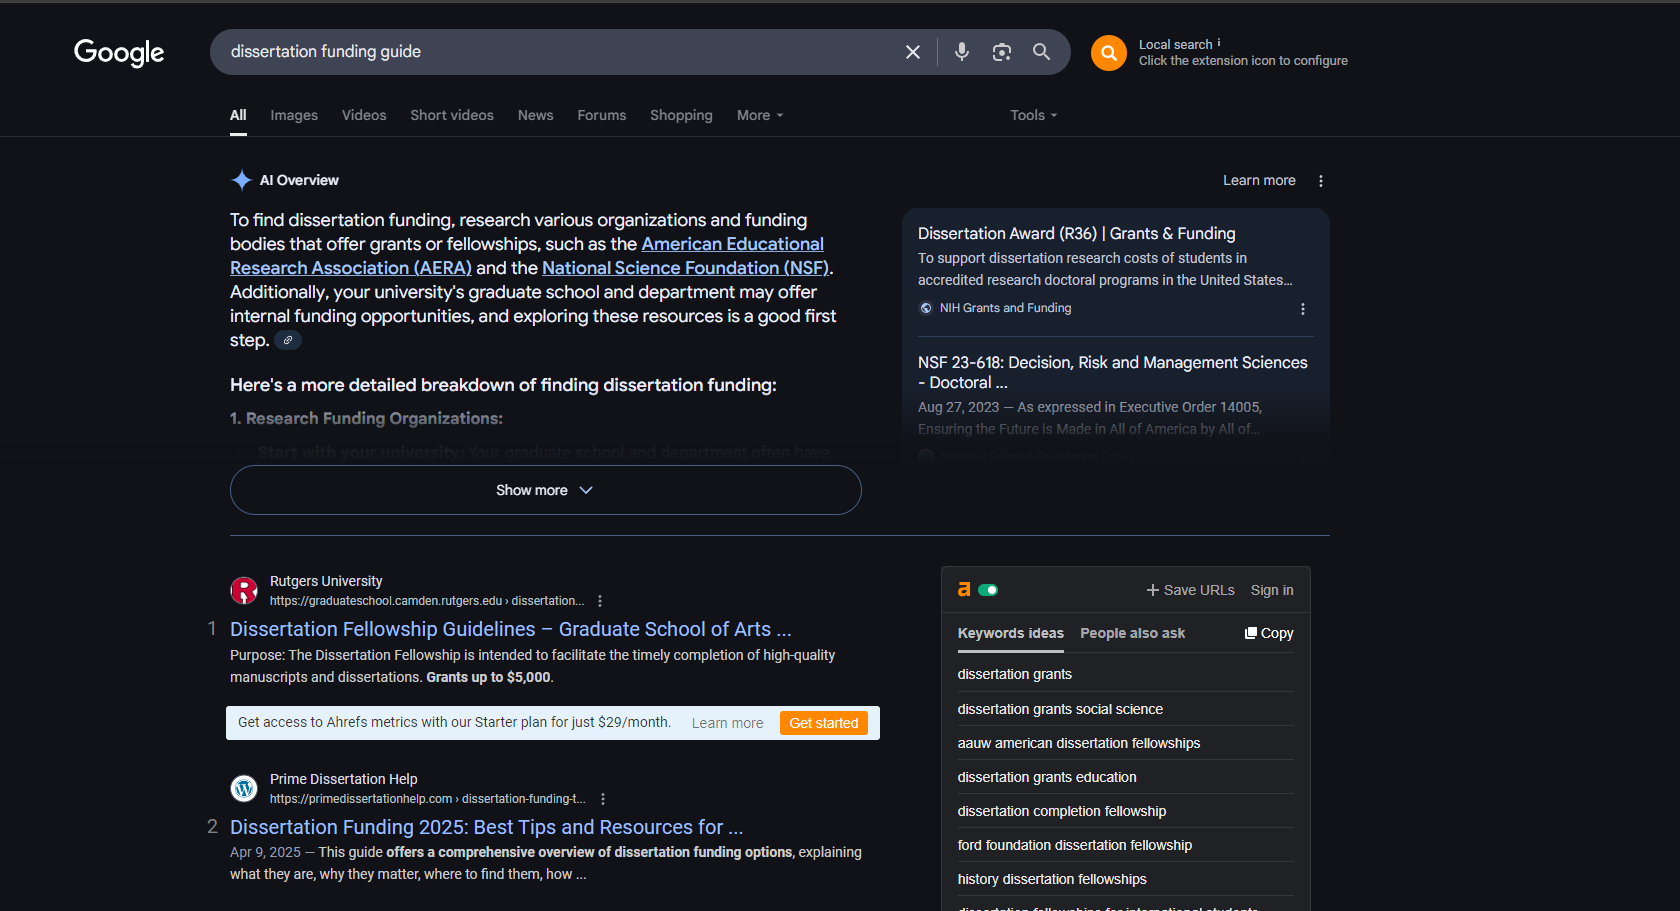Select keyword 'dissertation grants social science'
Image resolution: width=1680 pixels, height=911 pixels.
[x=1060, y=709]
